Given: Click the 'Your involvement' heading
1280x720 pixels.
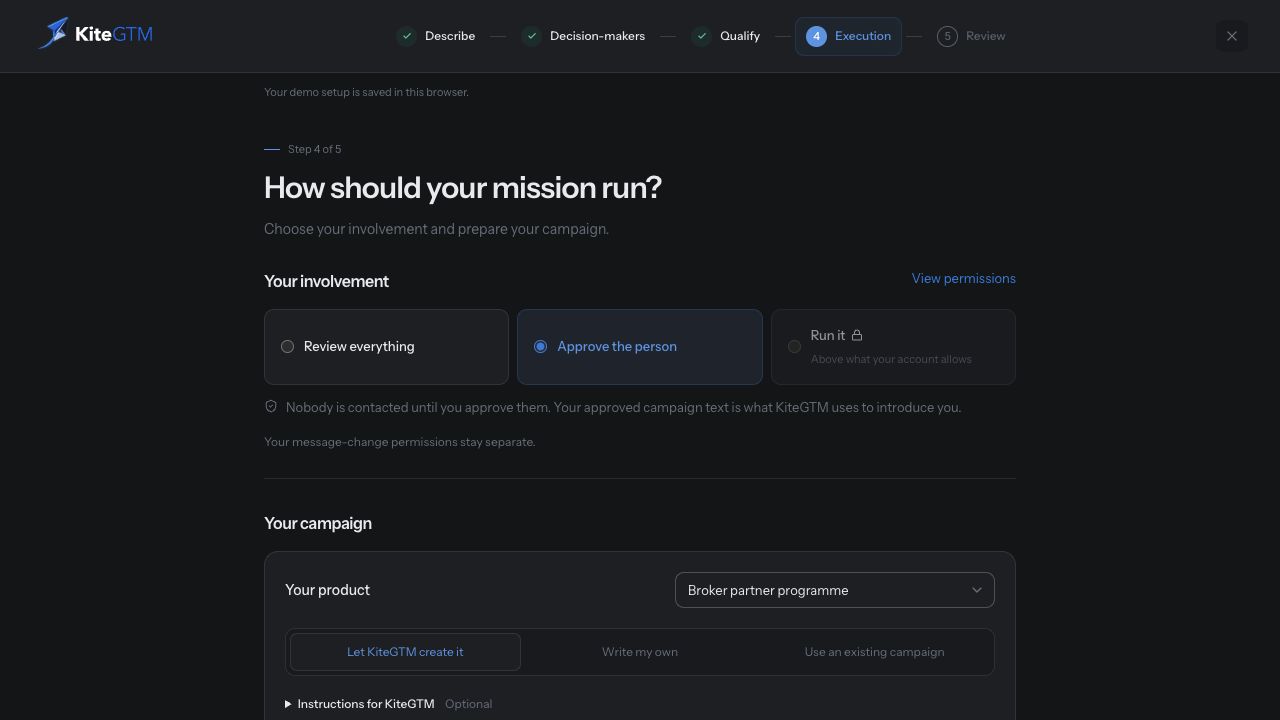Looking at the screenshot, I should 326,281.
